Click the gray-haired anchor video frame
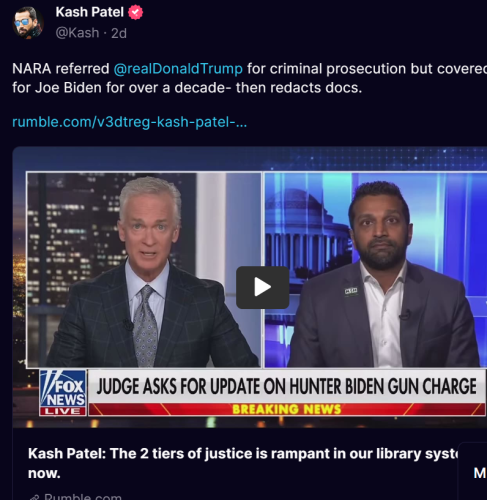This screenshot has height=500, width=487. (144, 270)
